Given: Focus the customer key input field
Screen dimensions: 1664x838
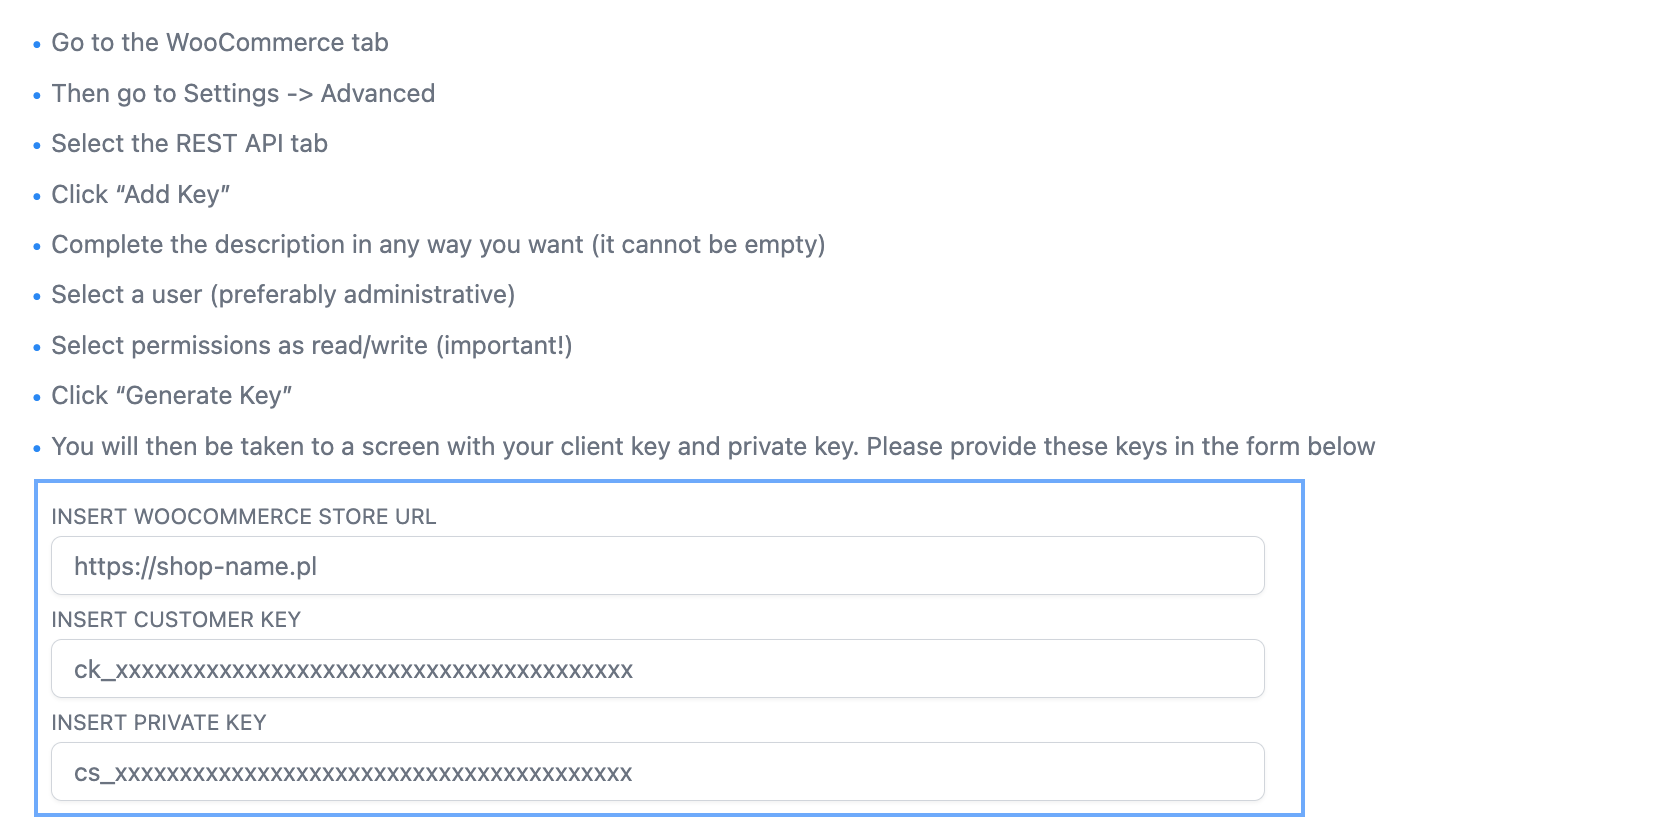Looking at the screenshot, I should [657, 669].
